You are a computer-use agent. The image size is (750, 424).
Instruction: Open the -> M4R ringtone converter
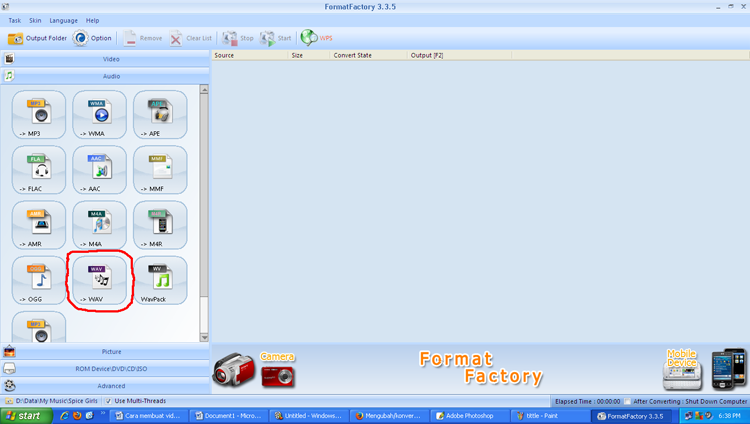point(160,225)
